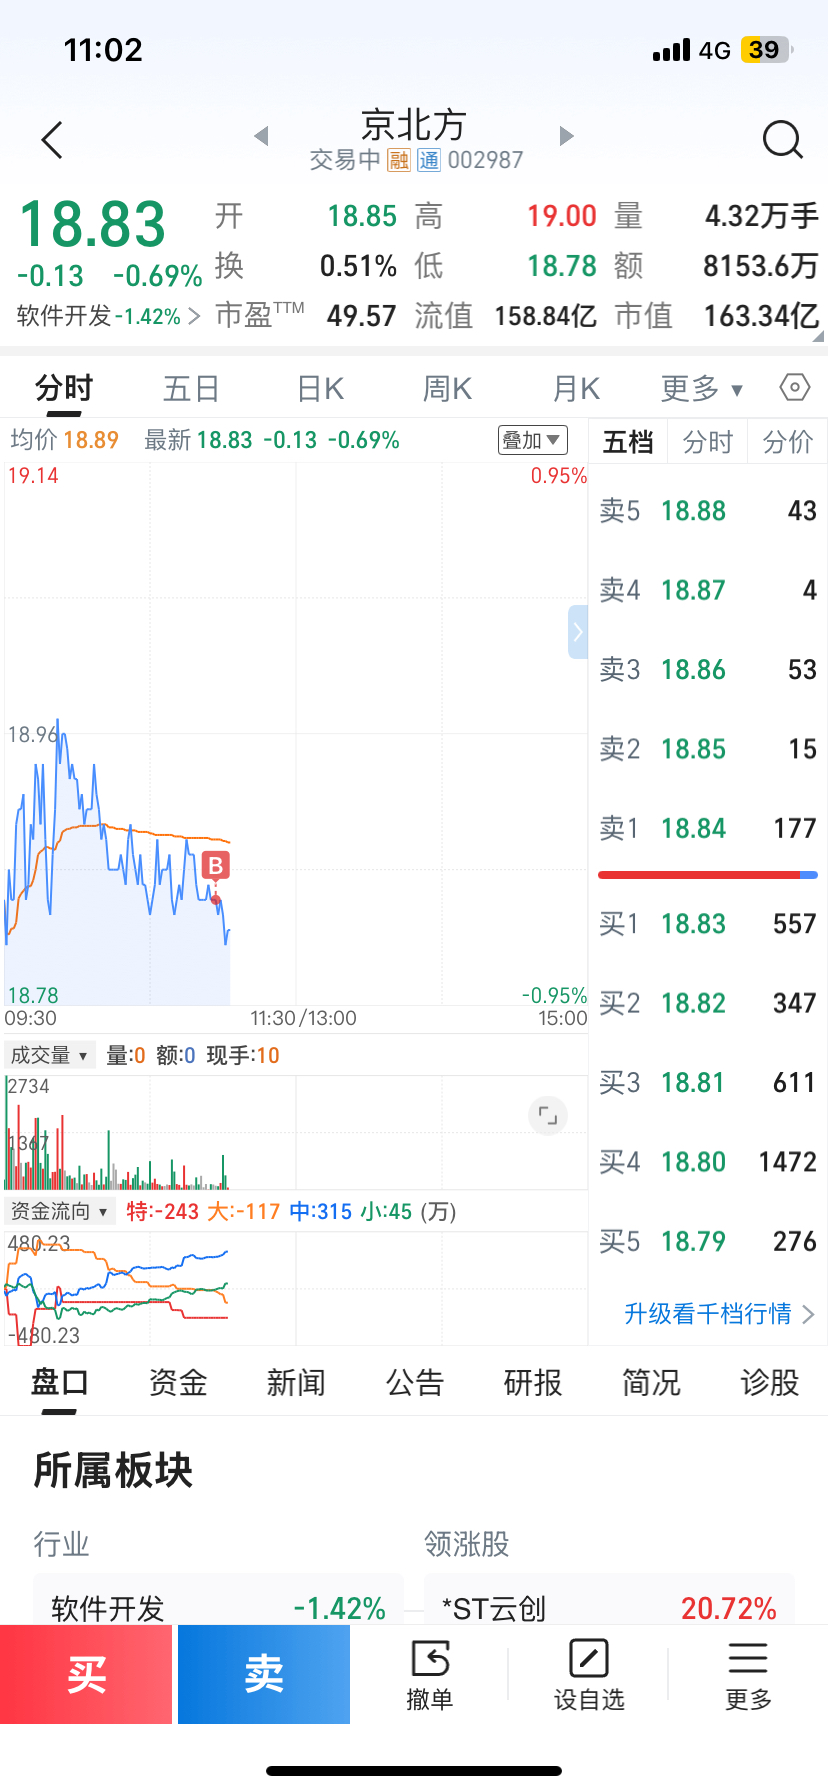The width and height of the screenshot is (828, 1792).
Task: Select 卖1 price 18.84 row
Action: pyautogui.click(x=708, y=828)
